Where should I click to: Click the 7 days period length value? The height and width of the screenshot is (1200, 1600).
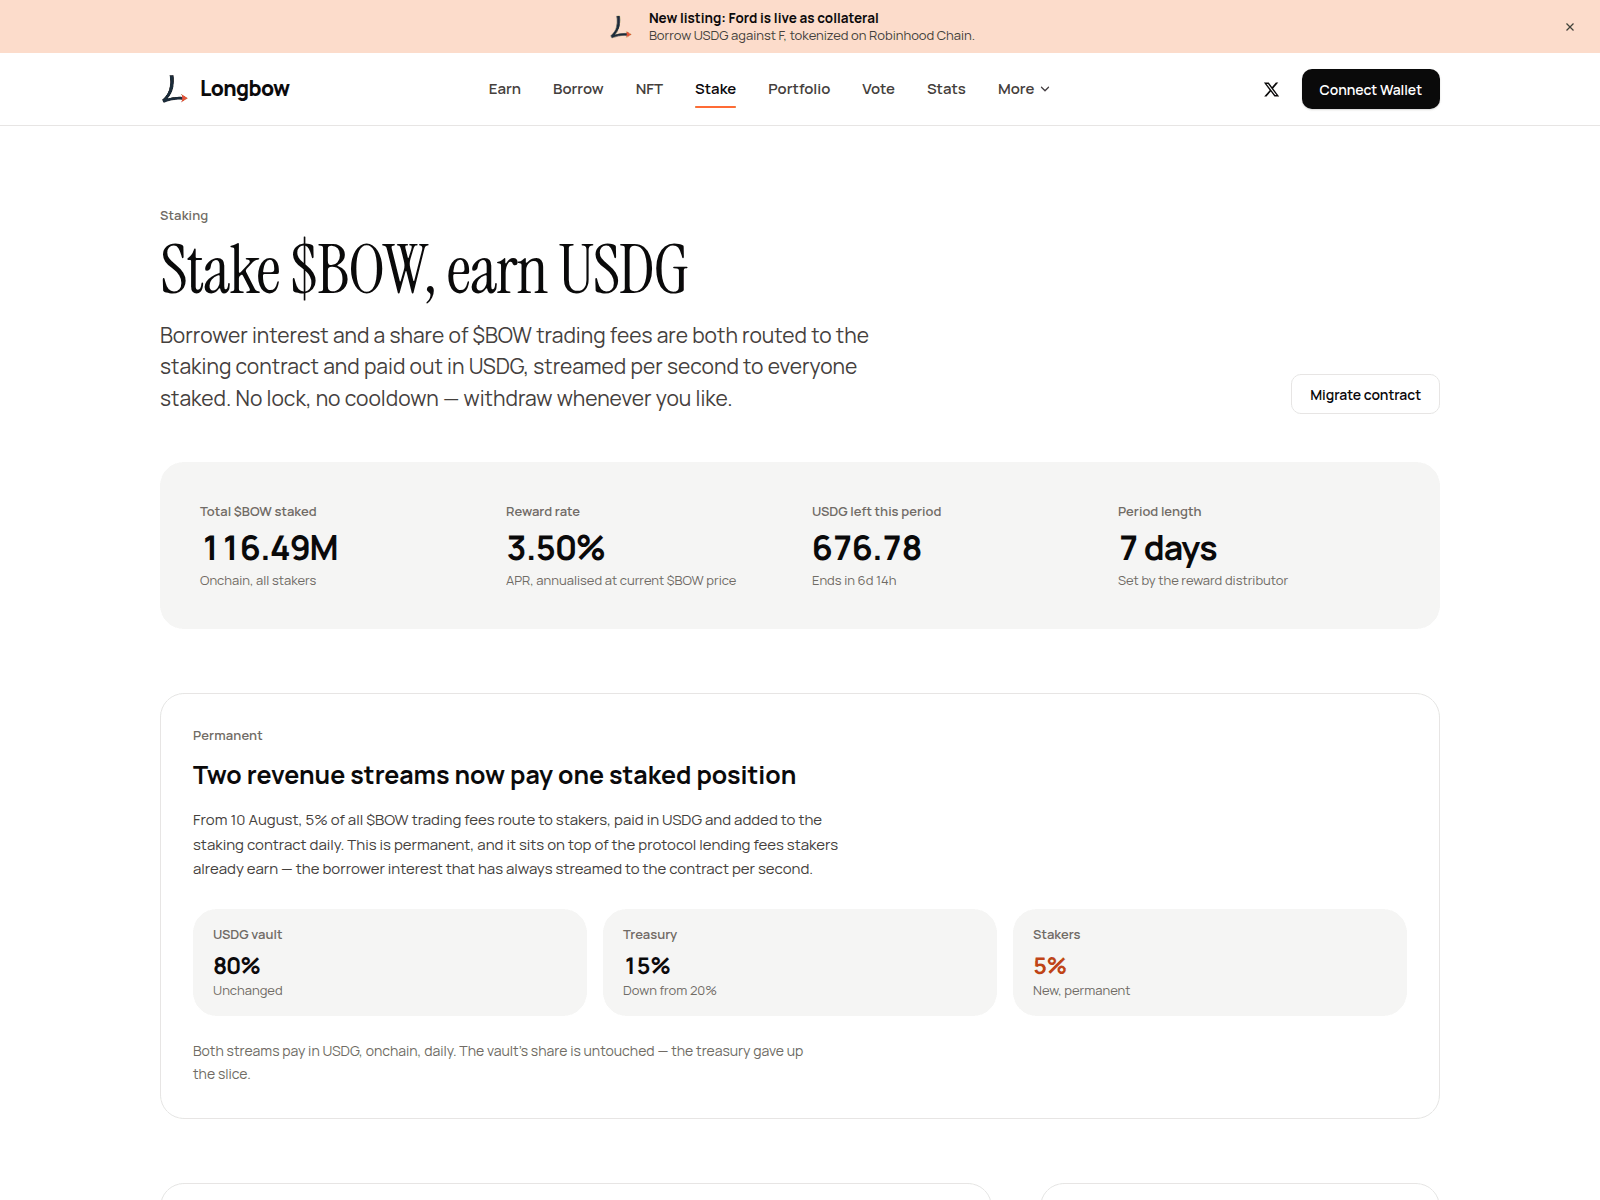click(x=1168, y=548)
